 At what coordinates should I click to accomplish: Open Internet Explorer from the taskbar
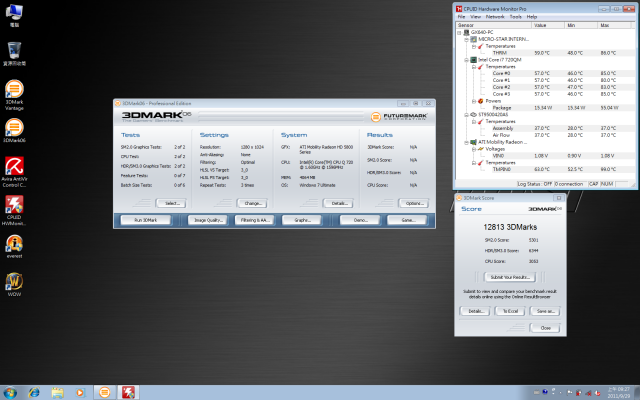pyautogui.click(x=34, y=393)
